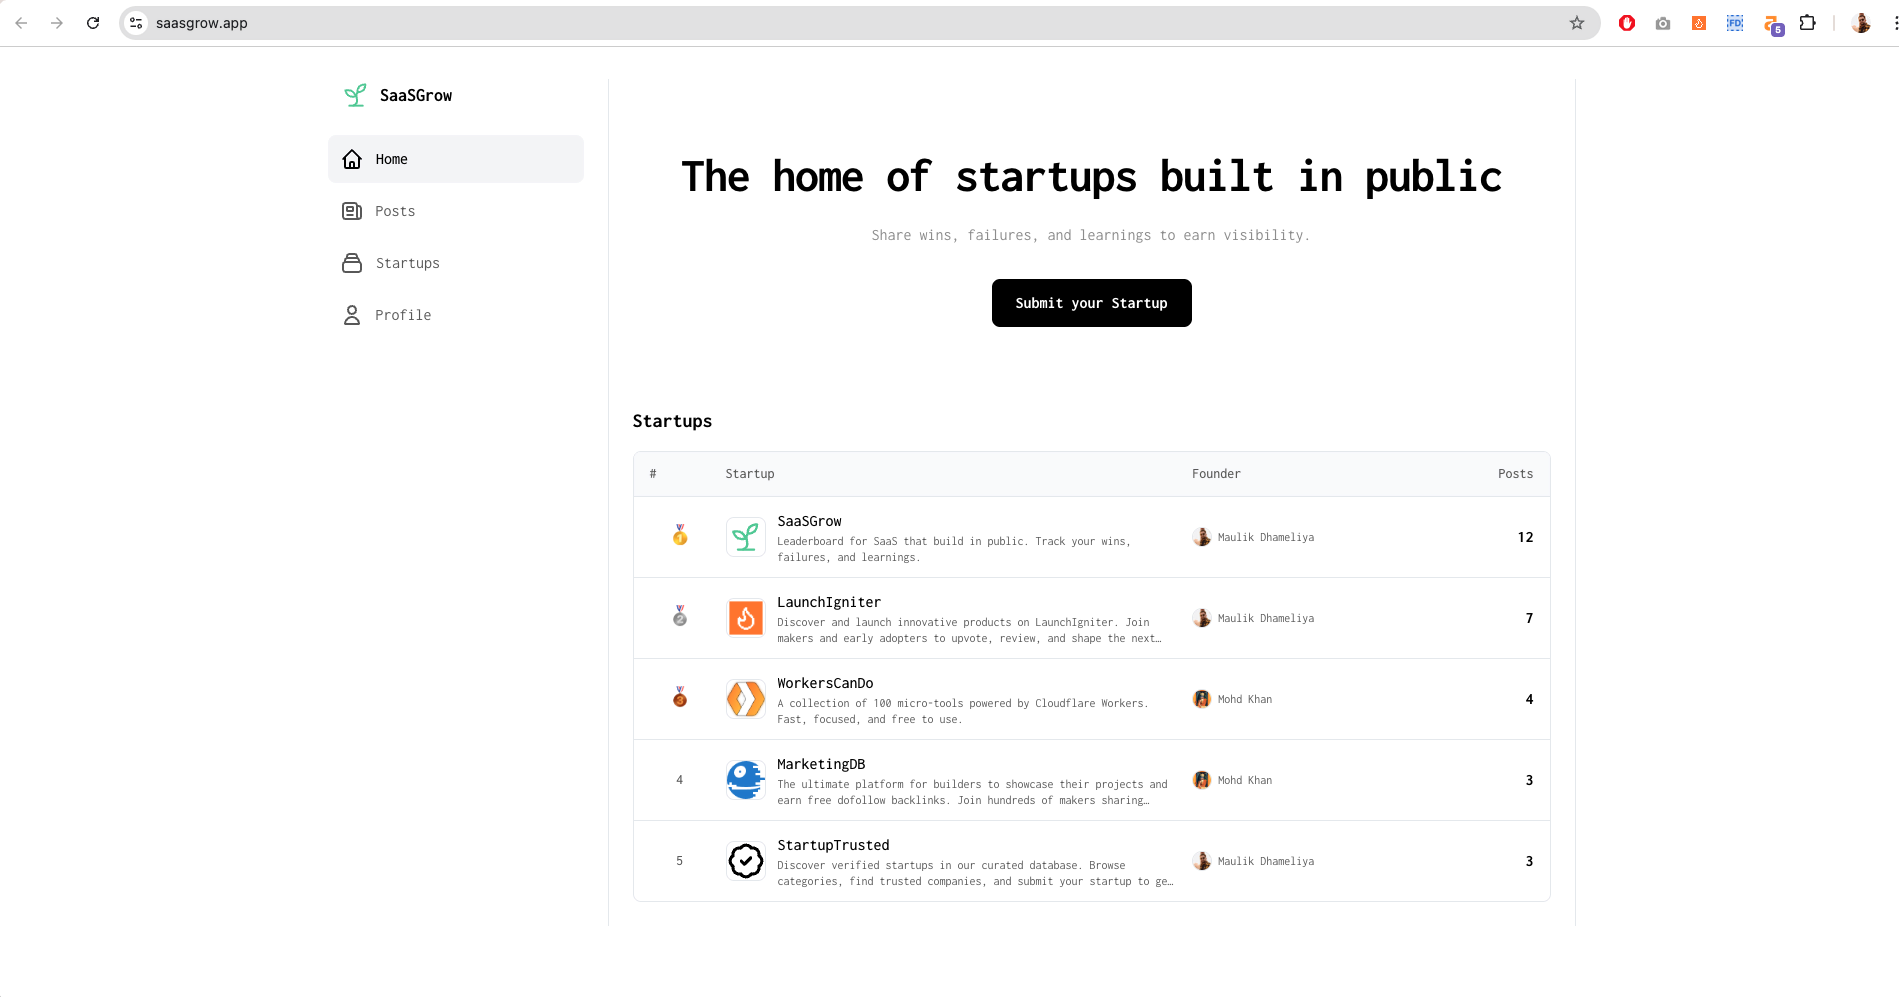The height and width of the screenshot is (997, 1899).
Task: Bookmark this page with the star icon
Action: (1577, 23)
